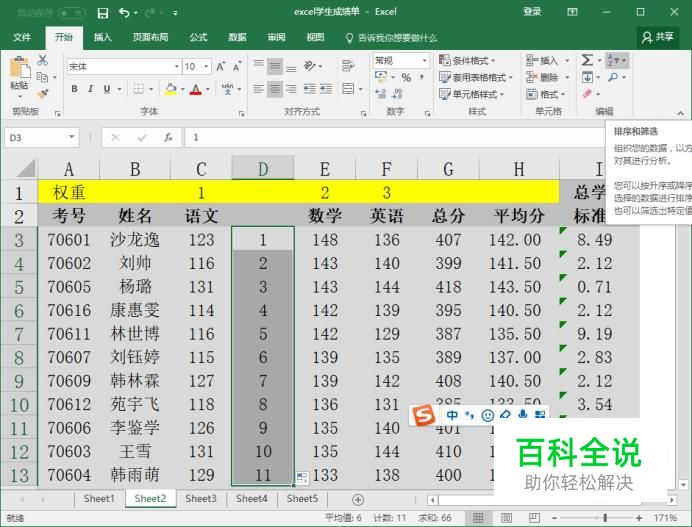Open the font size dropdown

(x=206, y=67)
